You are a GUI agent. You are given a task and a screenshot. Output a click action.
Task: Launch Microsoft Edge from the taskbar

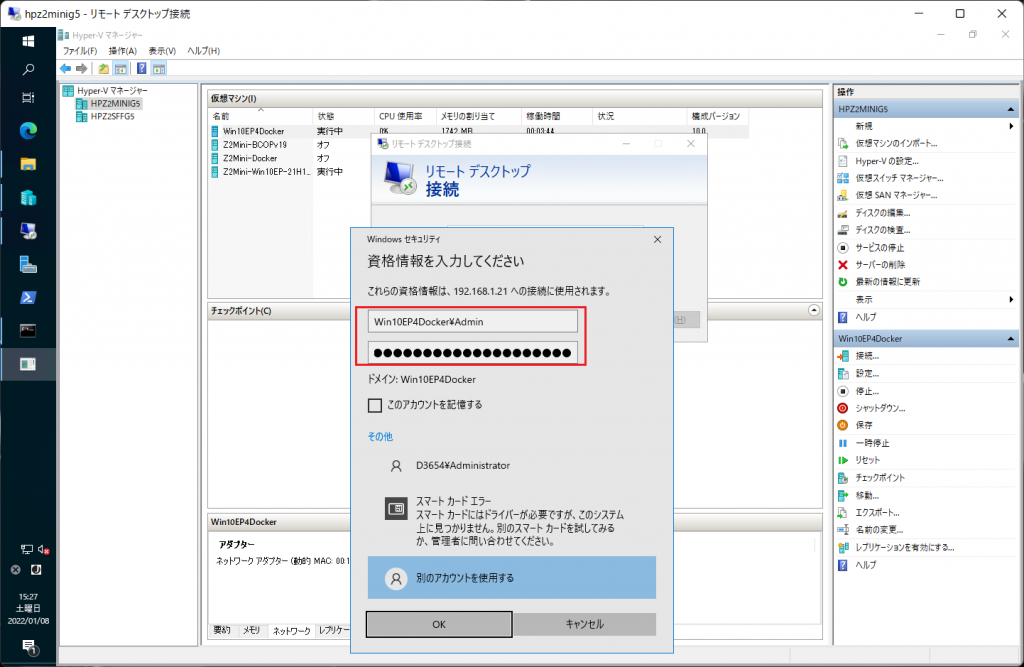28,131
